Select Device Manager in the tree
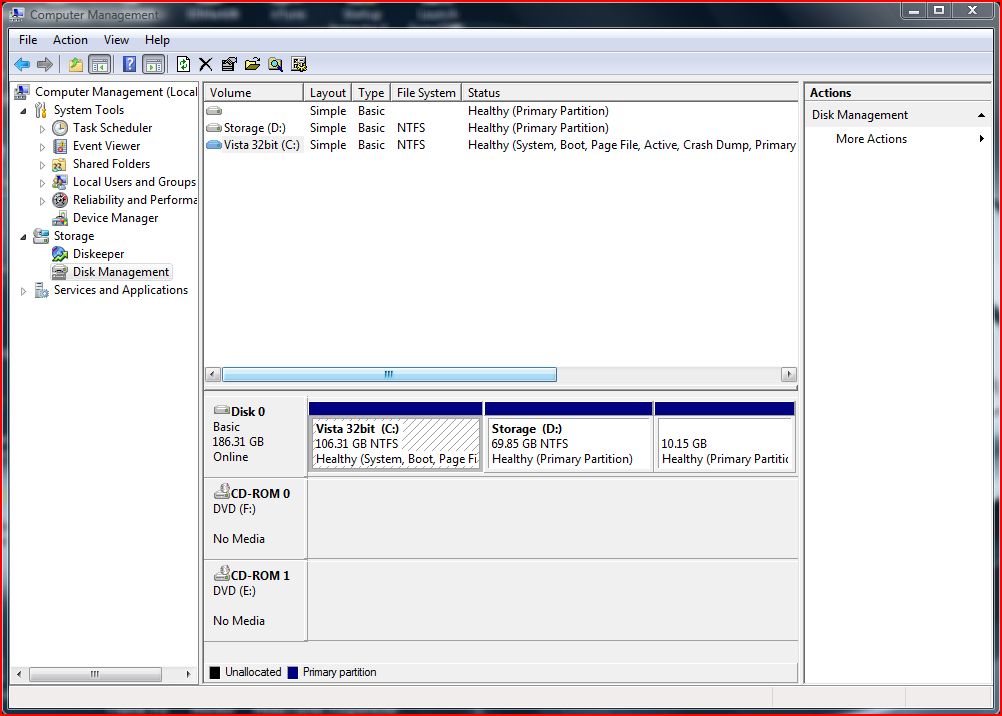The image size is (1002, 716). point(115,218)
